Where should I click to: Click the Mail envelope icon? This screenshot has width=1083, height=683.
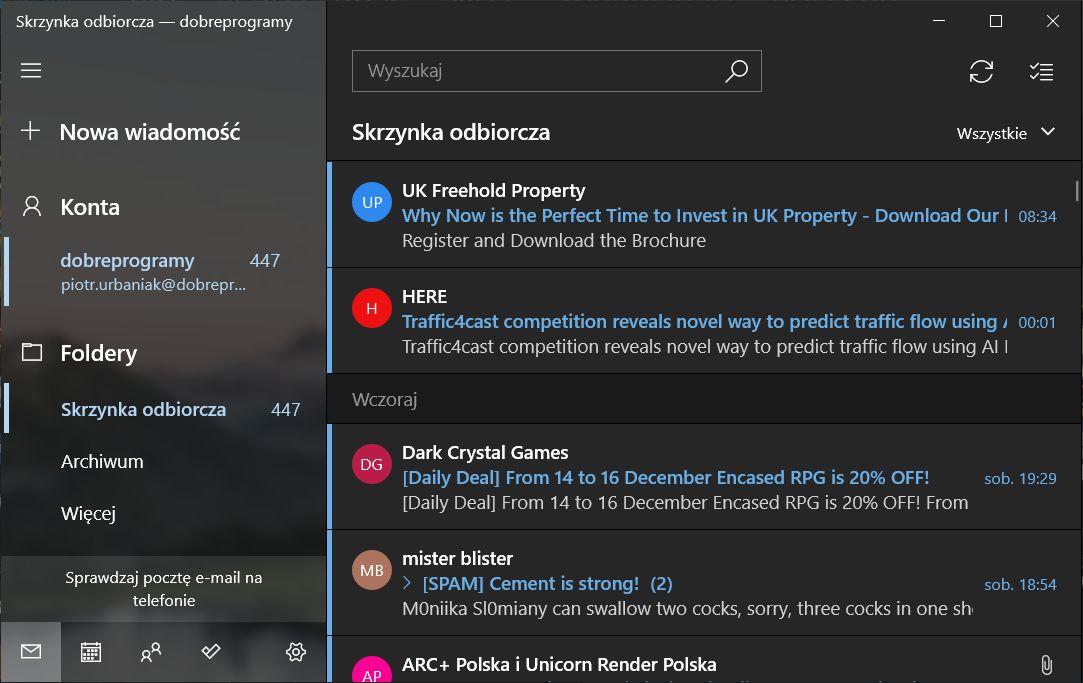[x=31, y=652]
